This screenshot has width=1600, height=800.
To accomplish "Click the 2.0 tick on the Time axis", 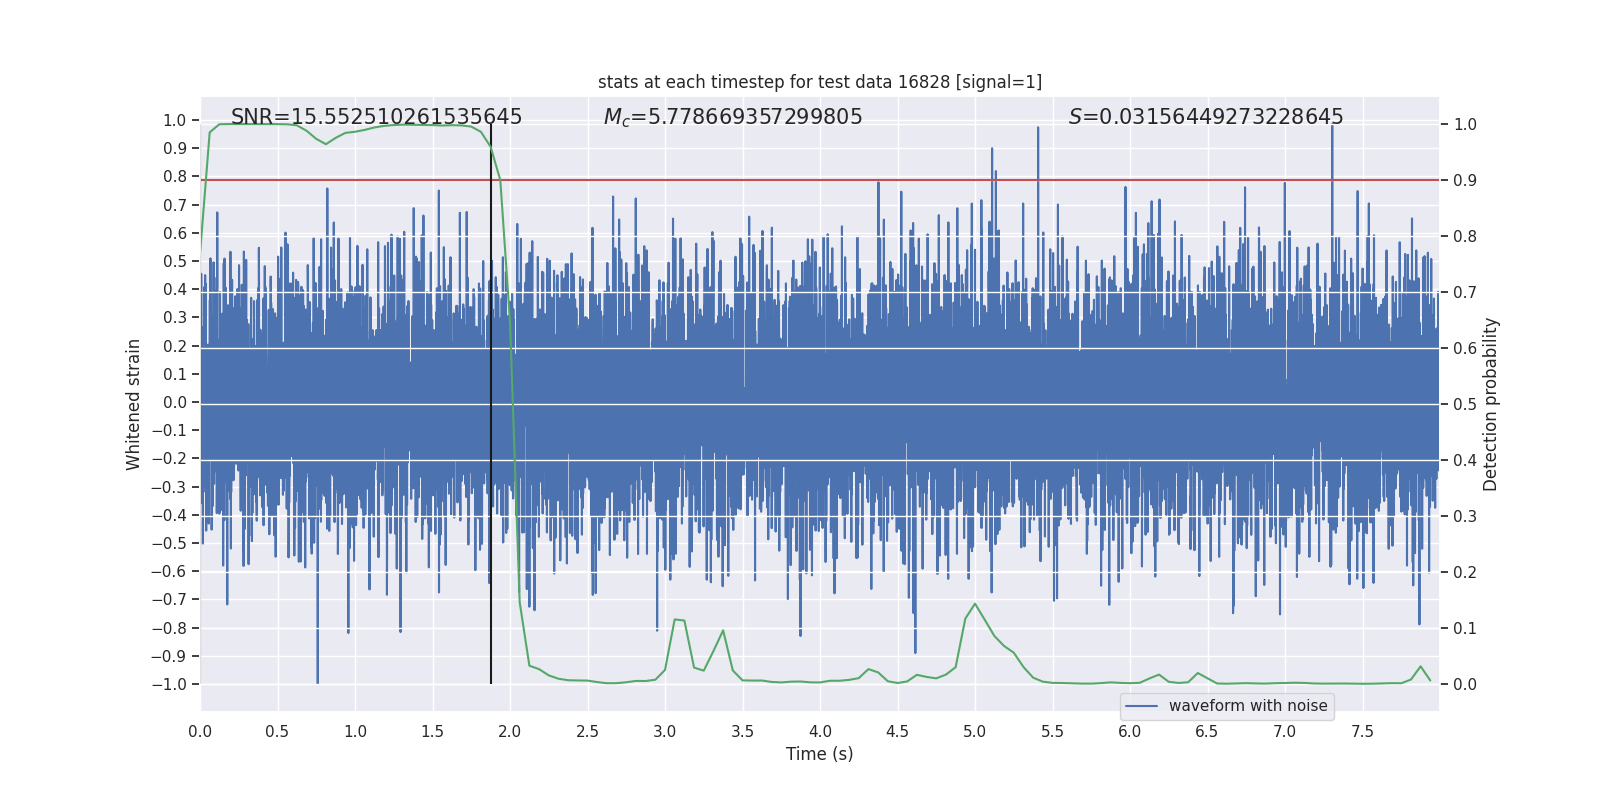I will (x=510, y=731).
